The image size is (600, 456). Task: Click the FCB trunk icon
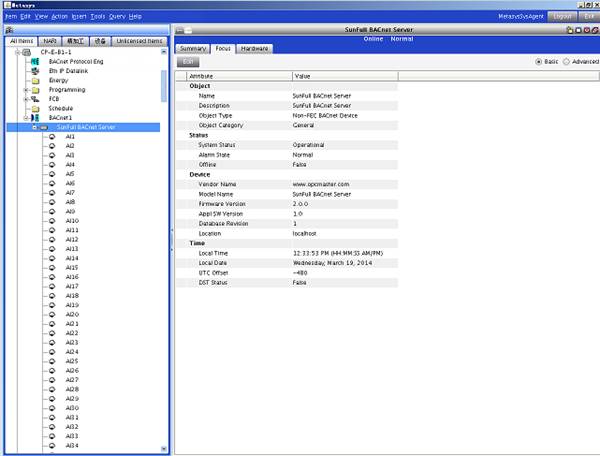click(35, 99)
